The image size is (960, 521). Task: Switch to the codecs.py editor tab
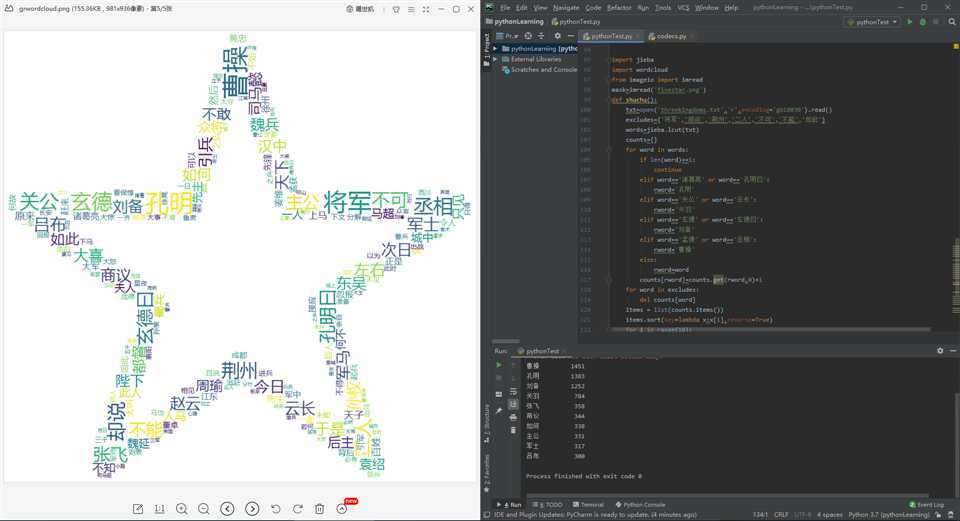tap(670, 36)
